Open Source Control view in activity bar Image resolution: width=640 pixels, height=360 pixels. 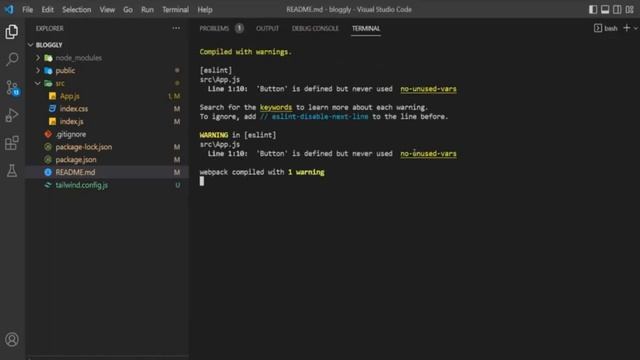pos(12,87)
